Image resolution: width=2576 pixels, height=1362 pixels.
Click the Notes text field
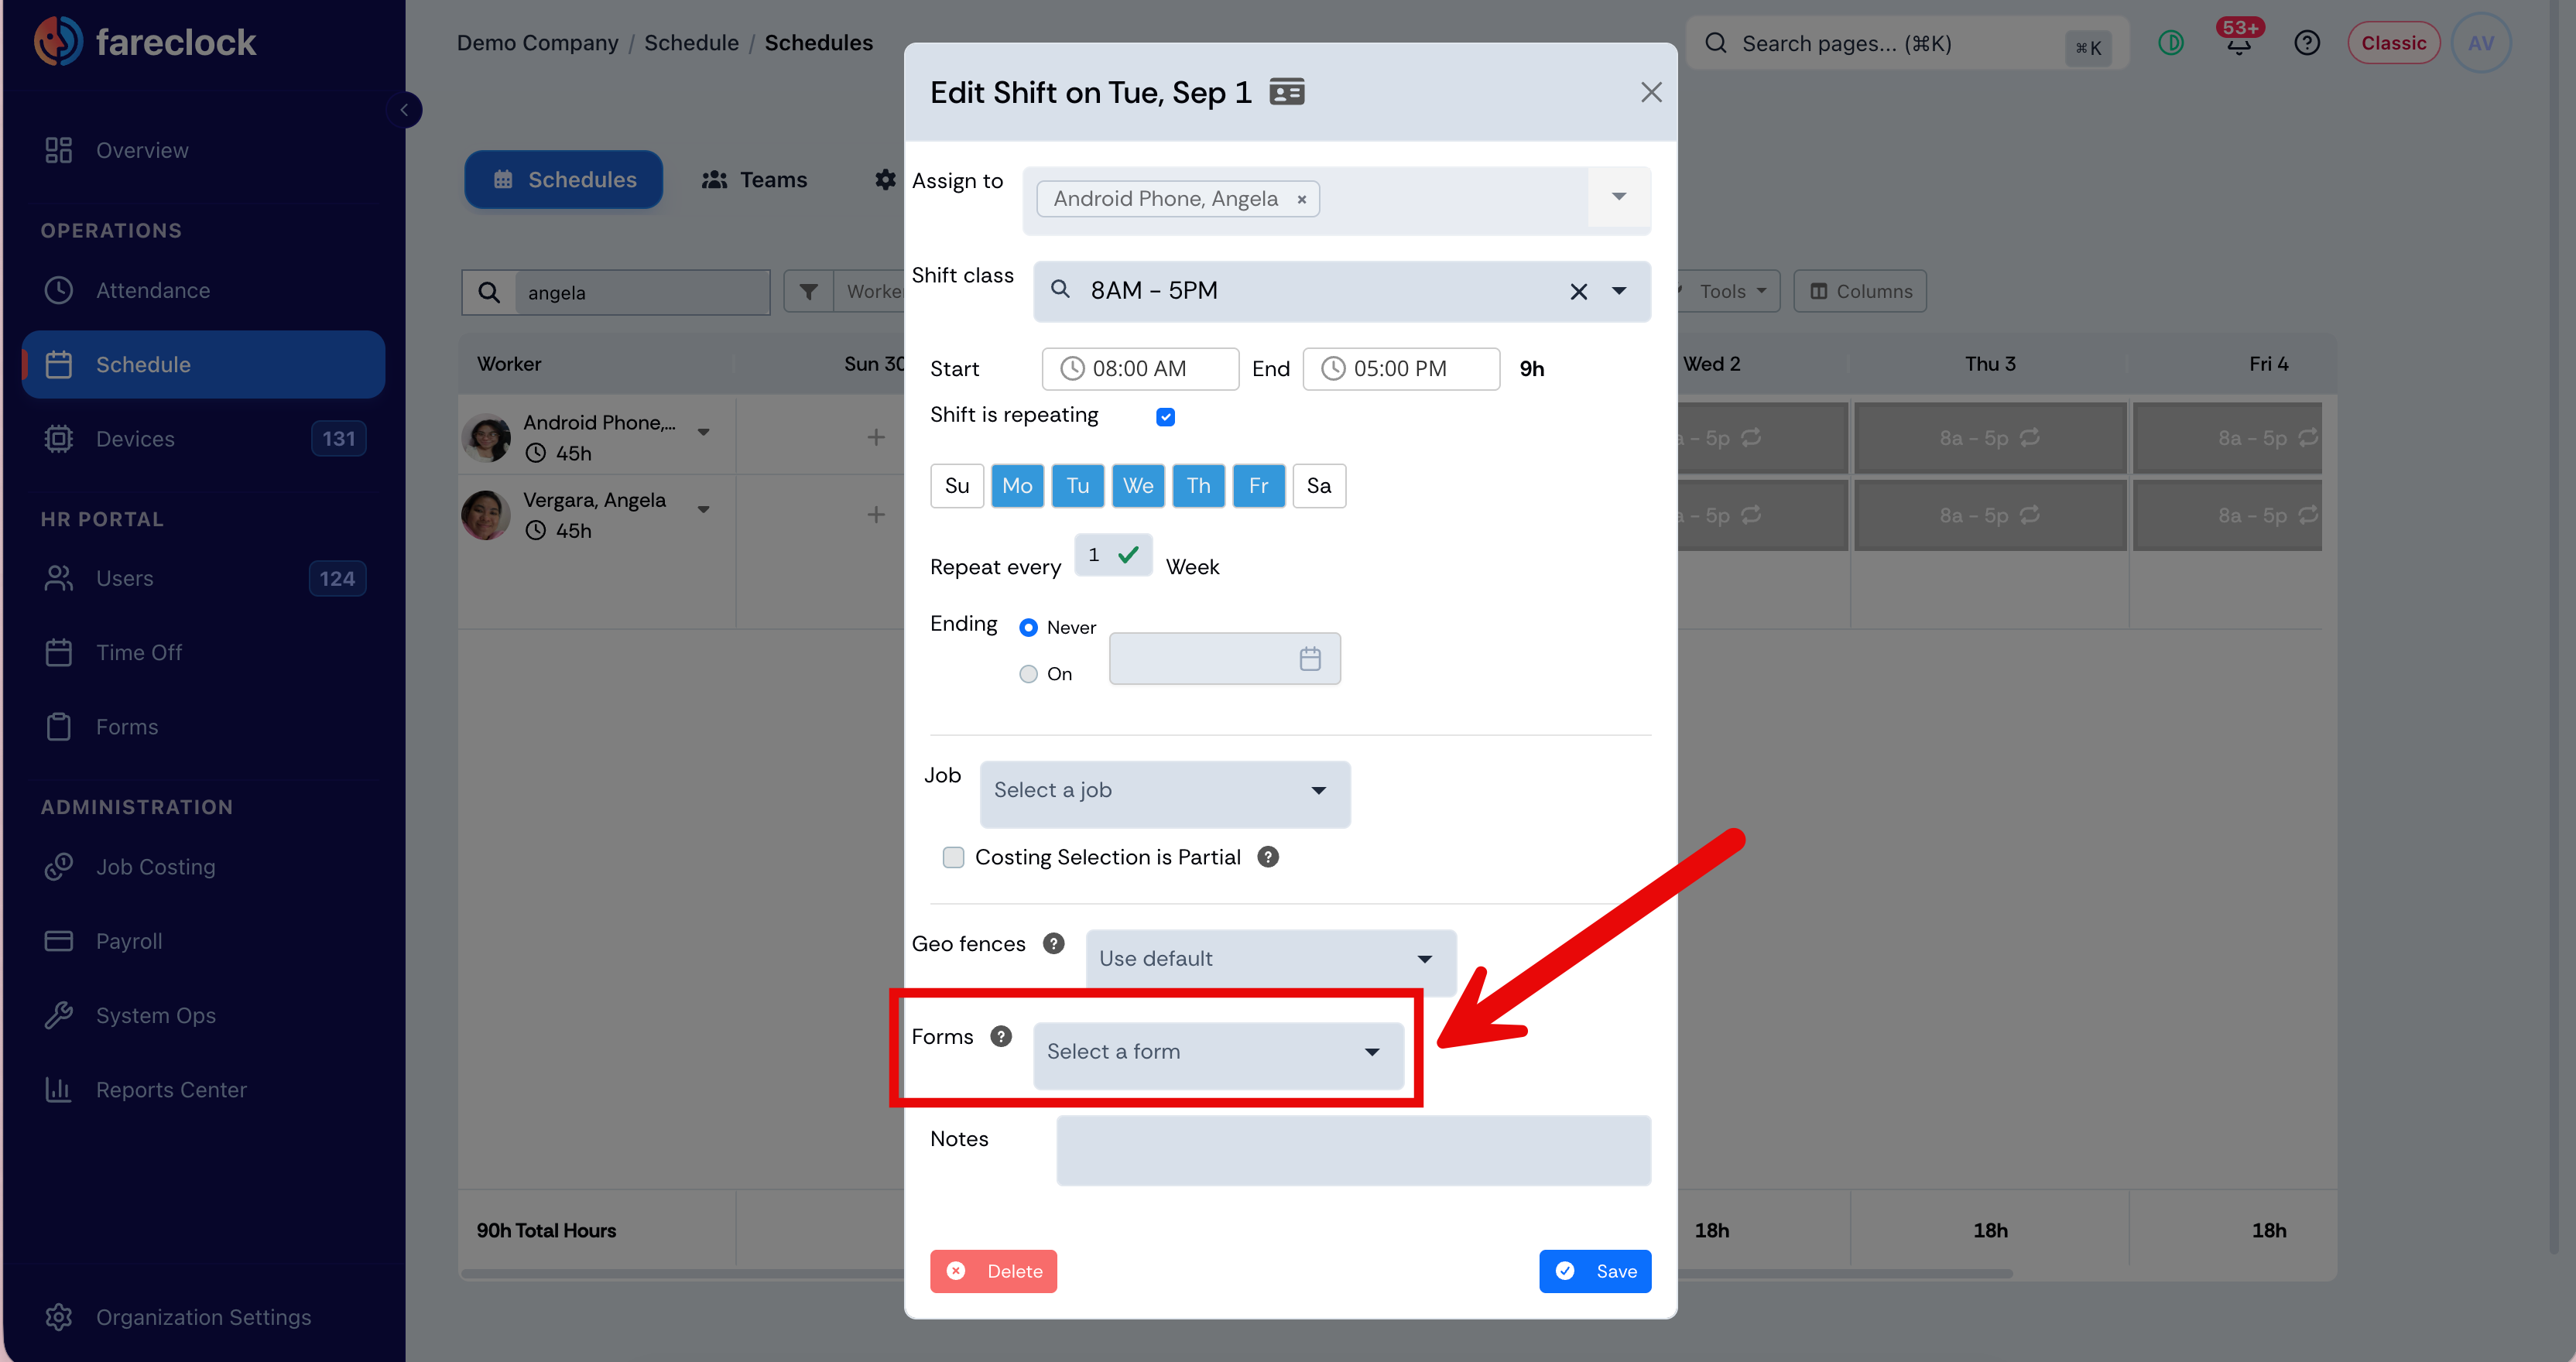tap(1353, 1150)
